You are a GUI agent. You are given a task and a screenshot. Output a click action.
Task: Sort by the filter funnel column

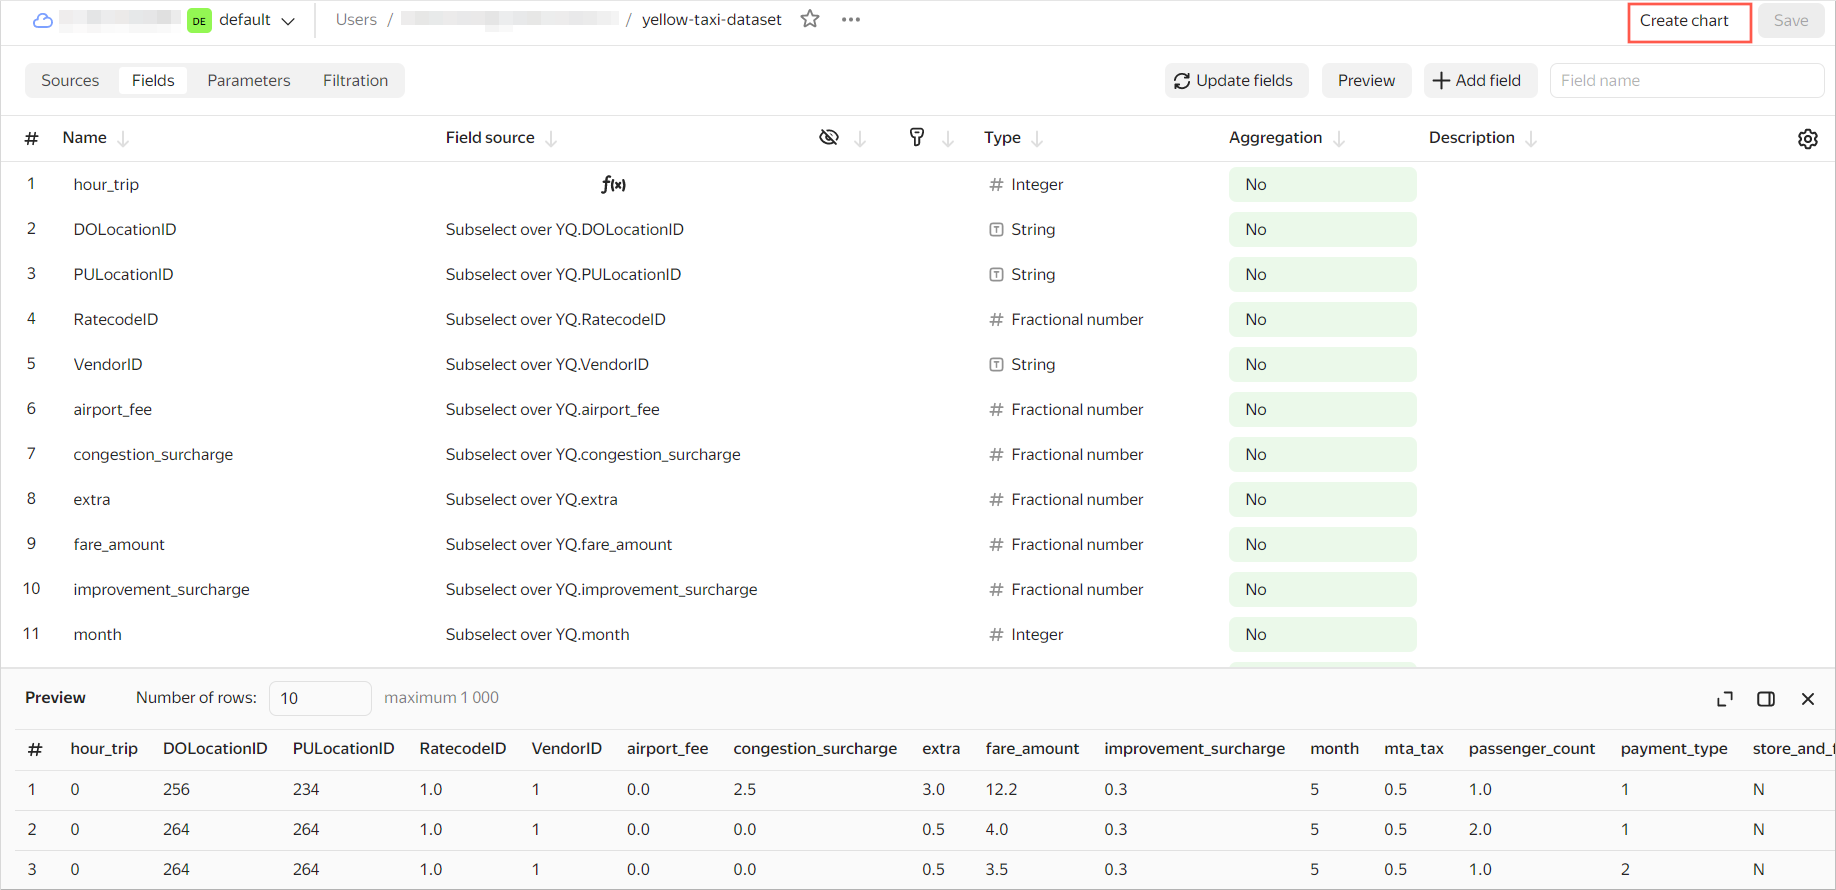pos(916,138)
